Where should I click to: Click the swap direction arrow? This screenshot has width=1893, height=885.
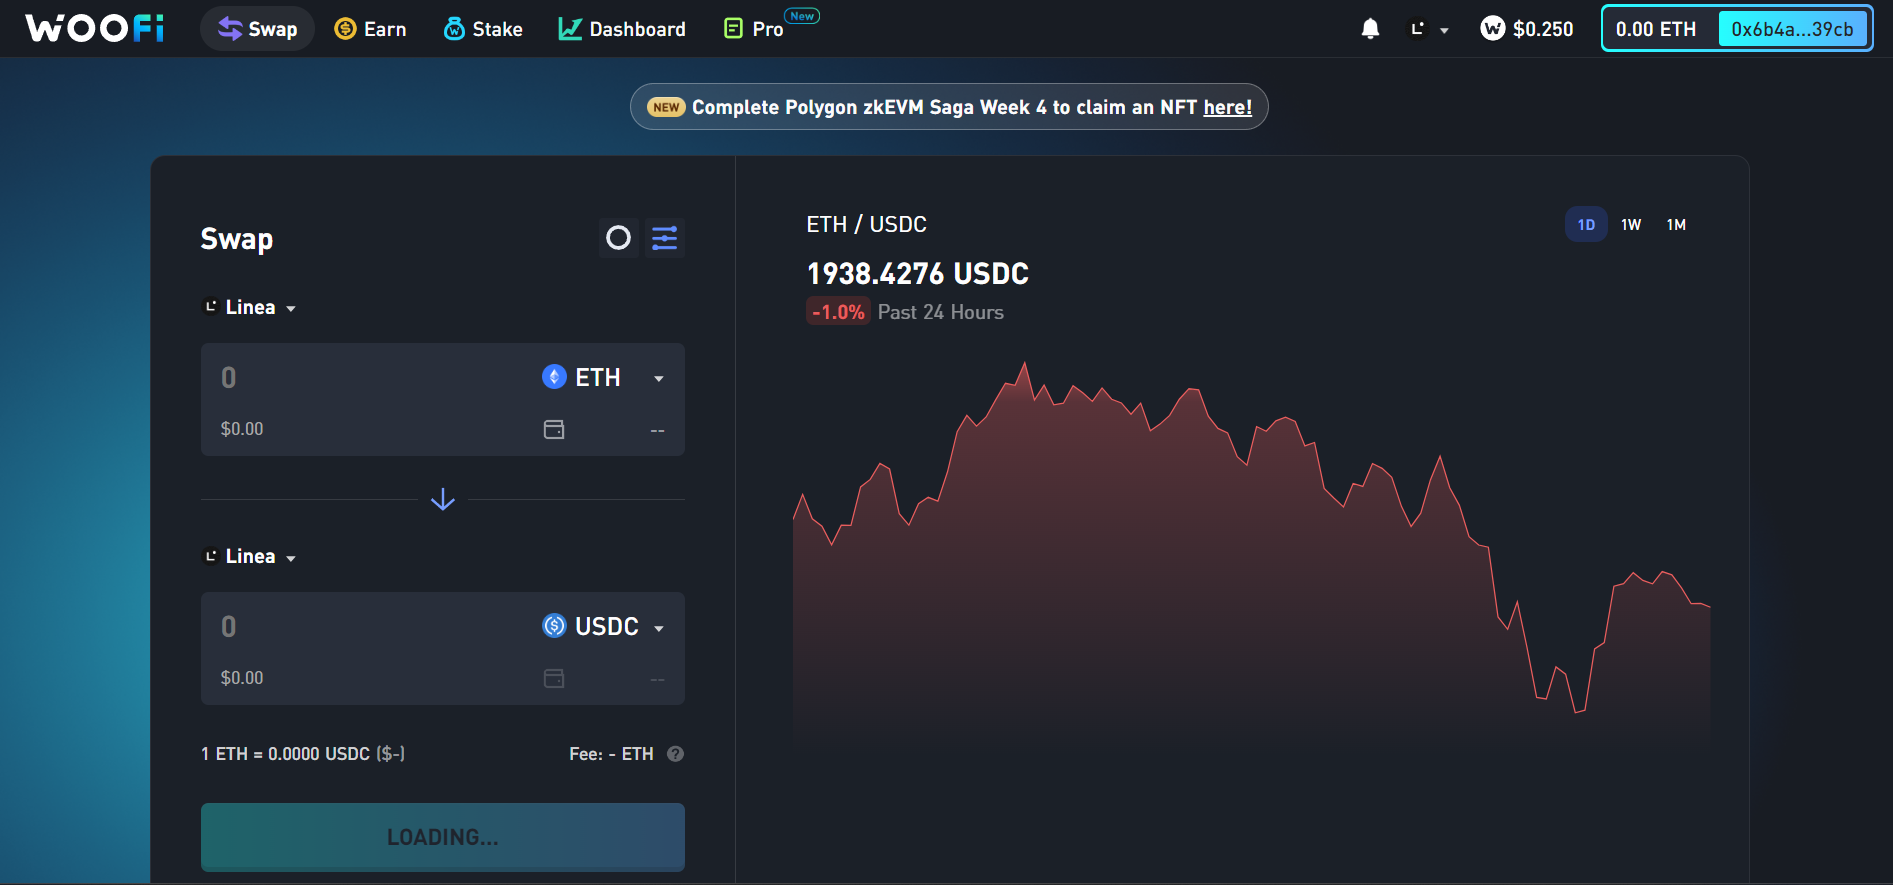[443, 499]
